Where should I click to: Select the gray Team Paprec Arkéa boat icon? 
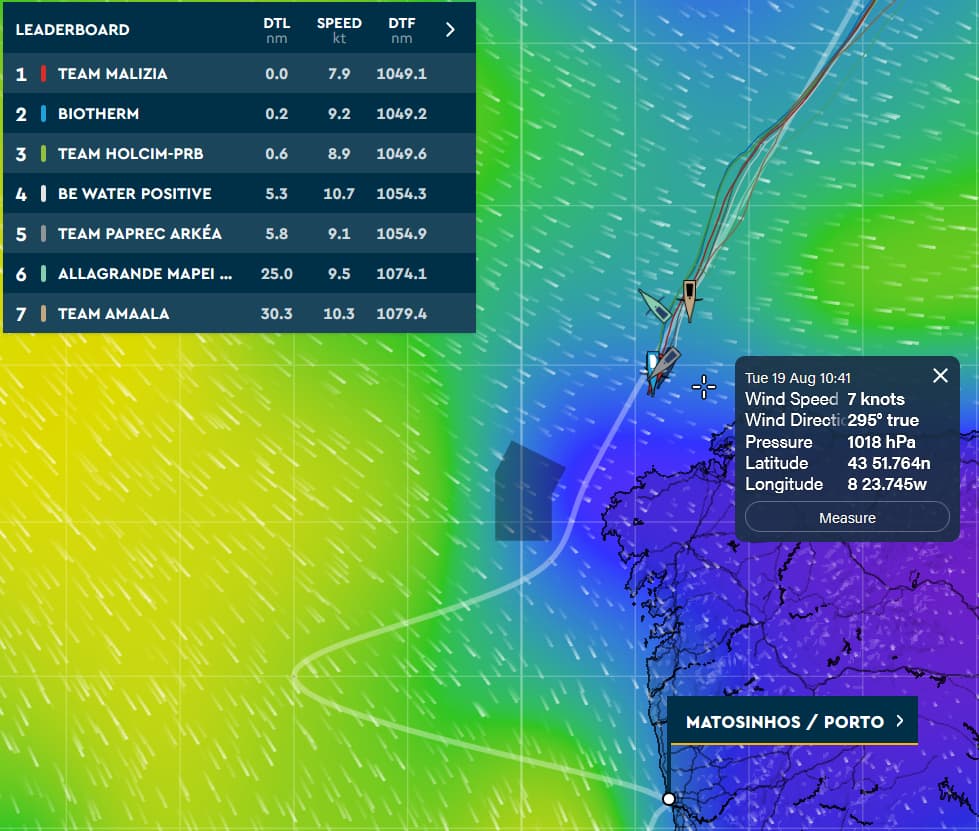670,358
